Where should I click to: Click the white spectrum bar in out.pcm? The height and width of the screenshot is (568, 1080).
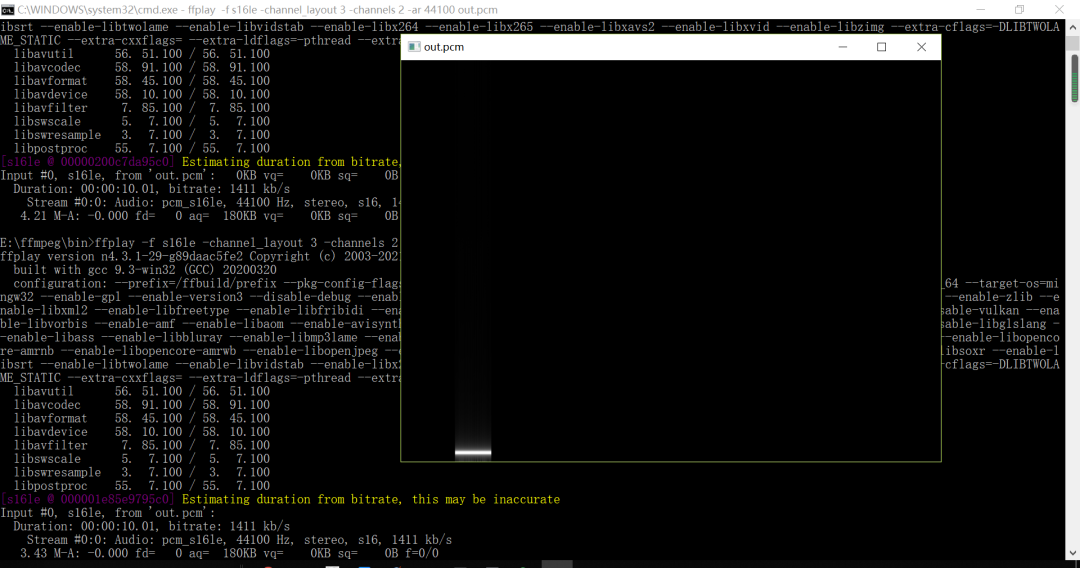pos(473,453)
